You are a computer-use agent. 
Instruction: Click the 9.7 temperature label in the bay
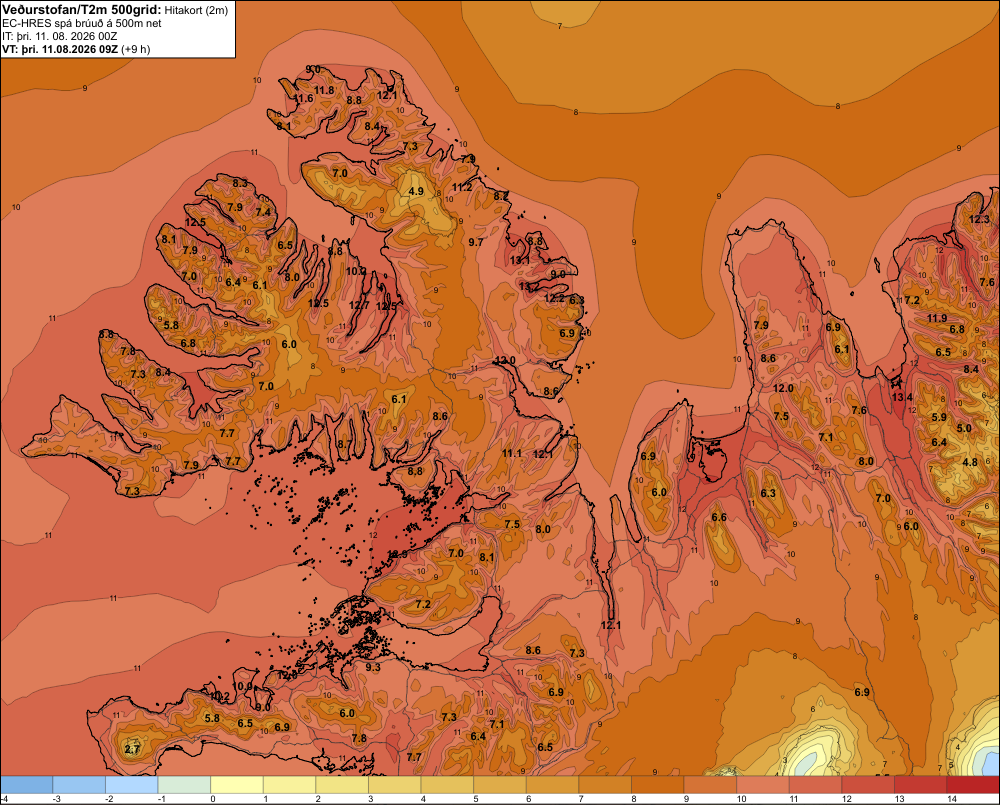click(476, 242)
